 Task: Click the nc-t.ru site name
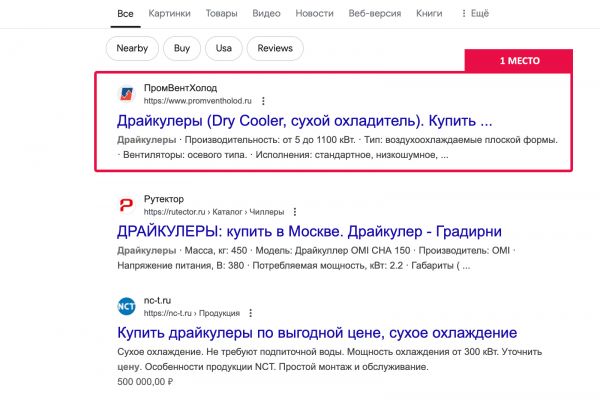click(157, 300)
